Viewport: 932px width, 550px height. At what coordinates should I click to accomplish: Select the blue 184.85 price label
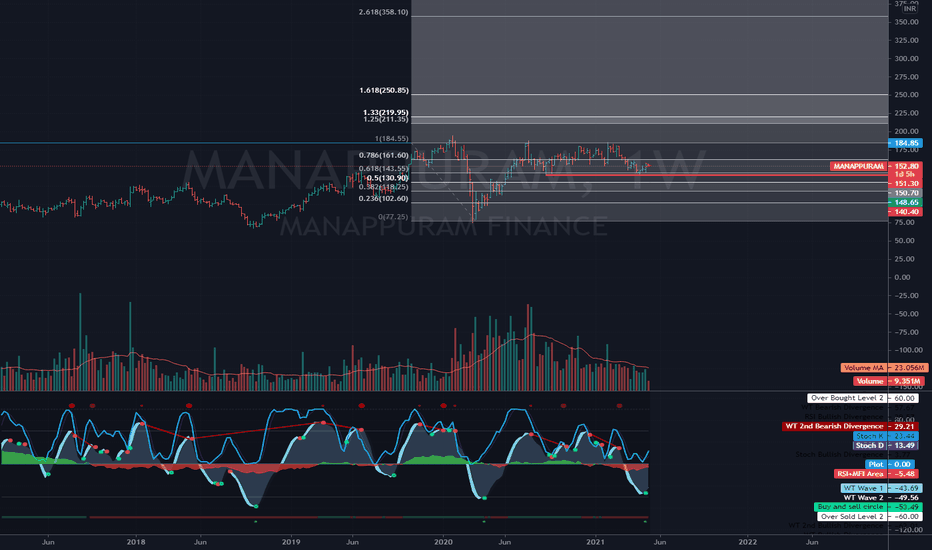(x=906, y=143)
